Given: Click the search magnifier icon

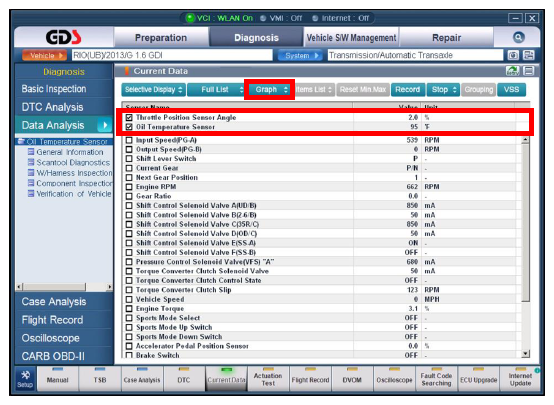Looking at the screenshot, I should (x=518, y=37).
